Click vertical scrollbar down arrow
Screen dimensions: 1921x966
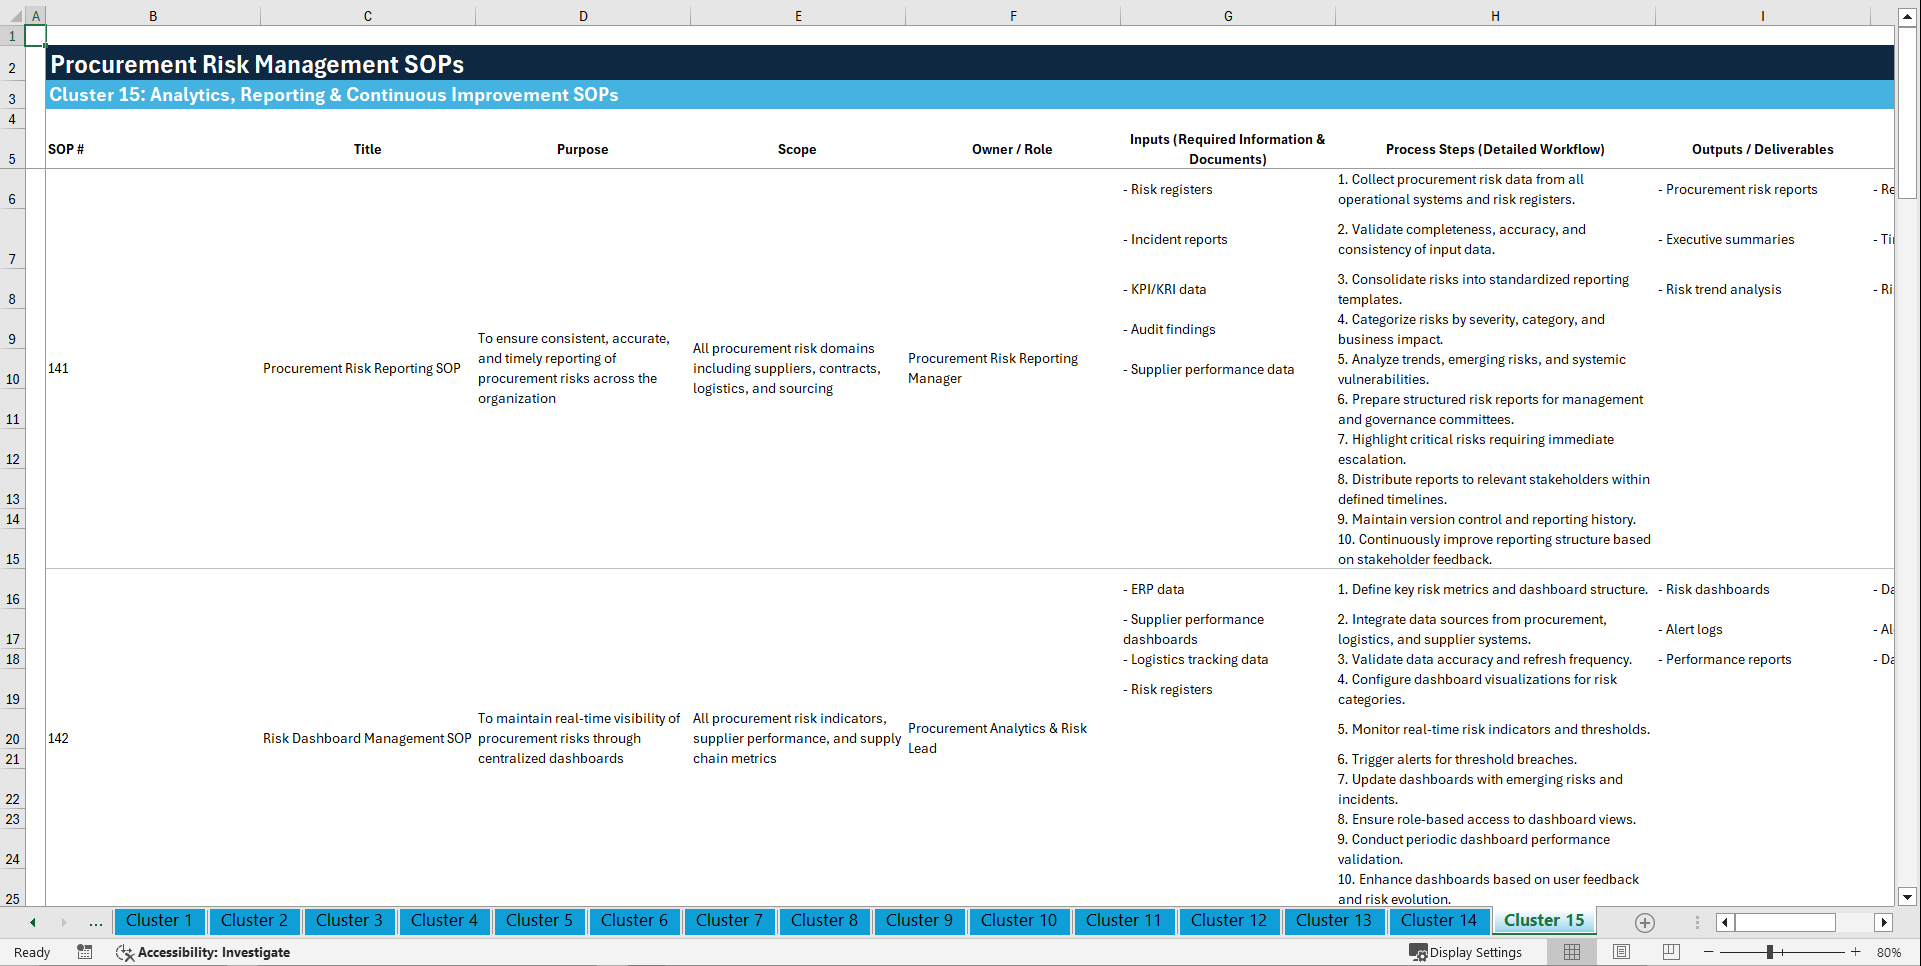click(x=1907, y=897)
